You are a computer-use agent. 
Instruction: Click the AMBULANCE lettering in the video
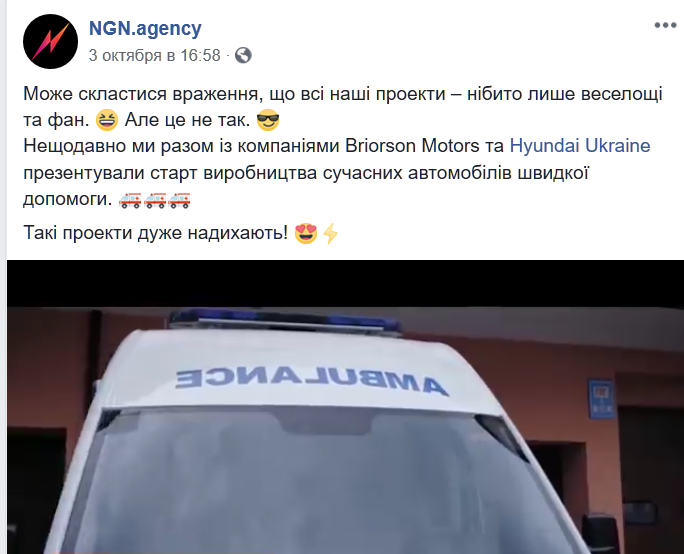click(312, 378)
